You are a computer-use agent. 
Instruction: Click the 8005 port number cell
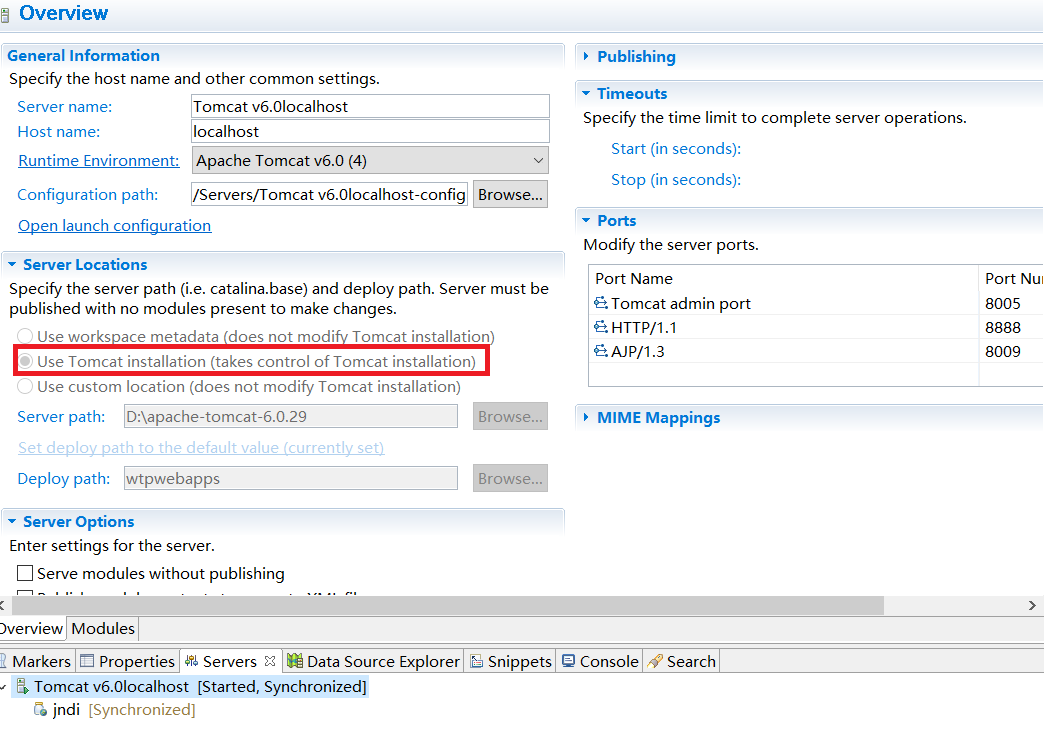1003,304
